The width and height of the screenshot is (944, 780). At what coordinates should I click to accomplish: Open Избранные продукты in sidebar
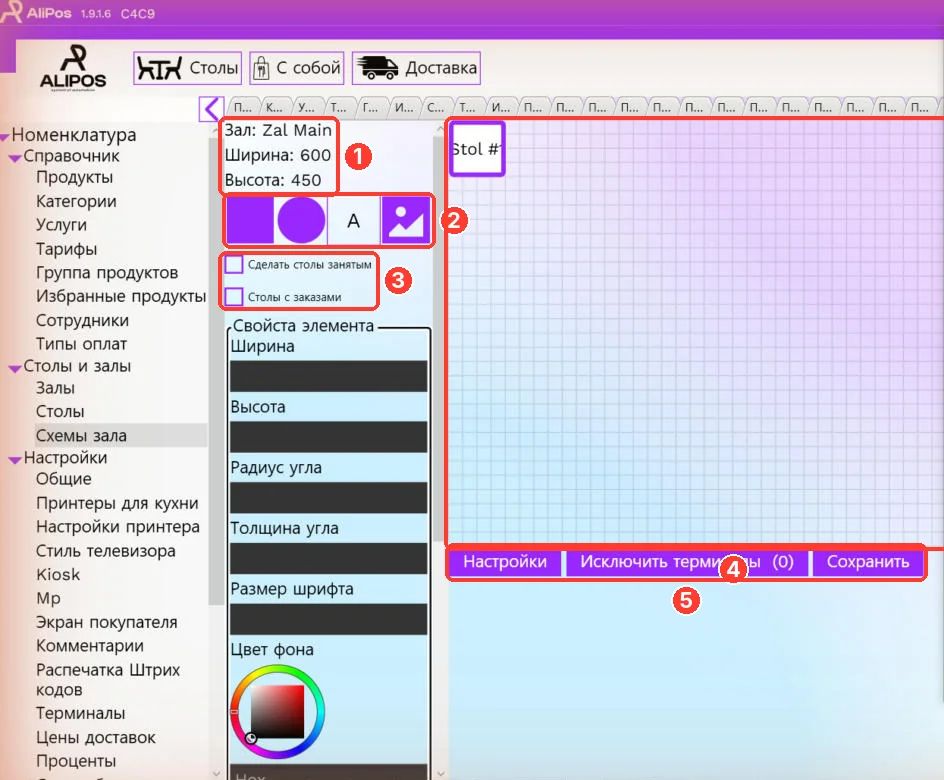coord(121,297)
